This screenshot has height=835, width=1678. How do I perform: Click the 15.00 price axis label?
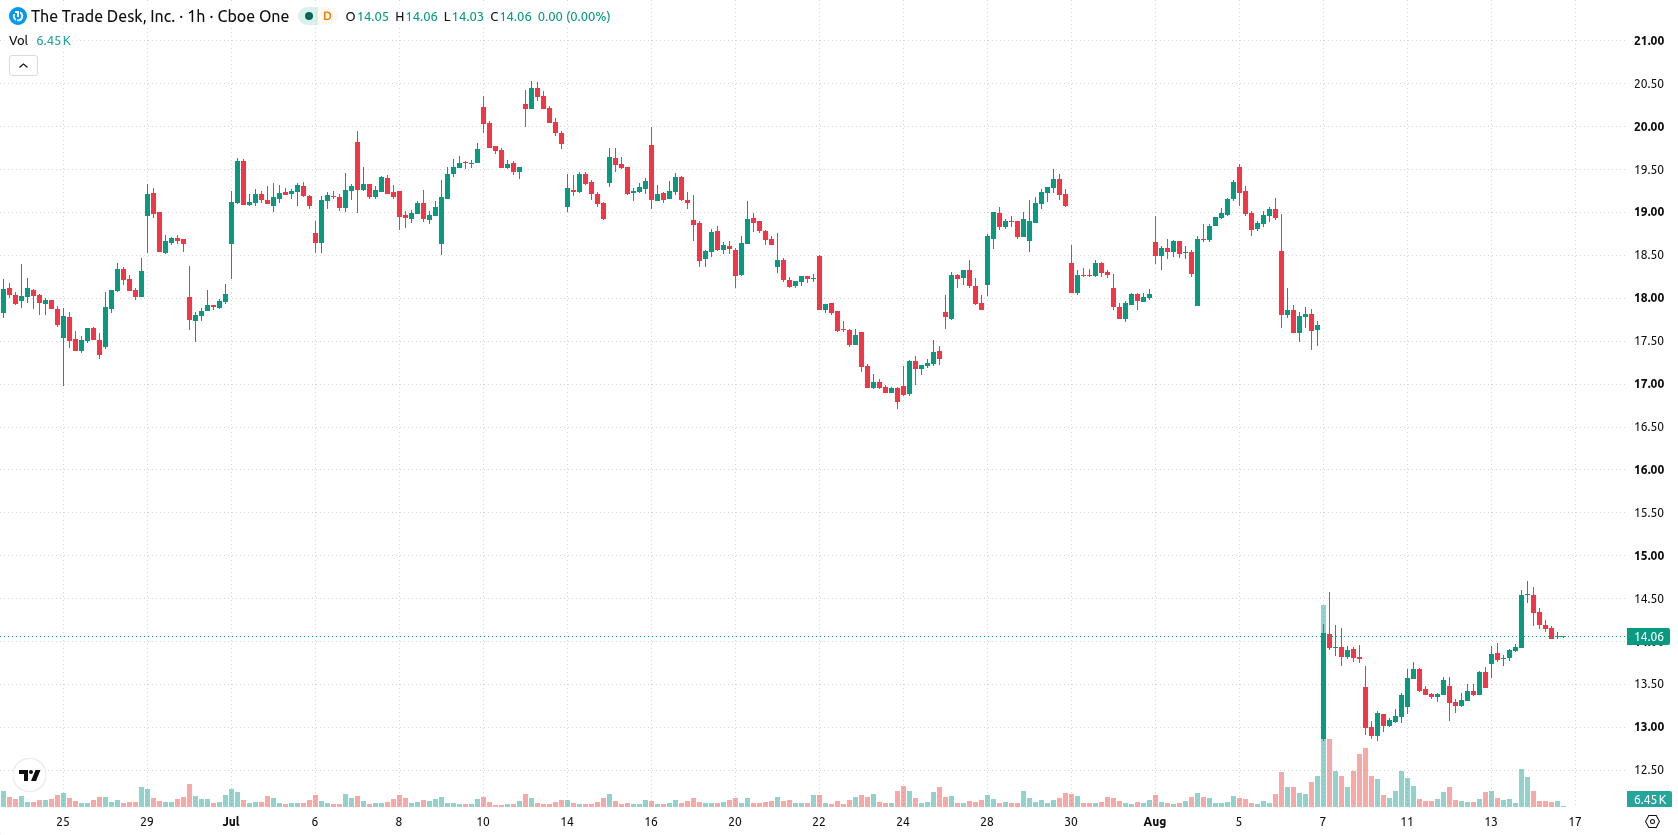tap(1649, 556)
